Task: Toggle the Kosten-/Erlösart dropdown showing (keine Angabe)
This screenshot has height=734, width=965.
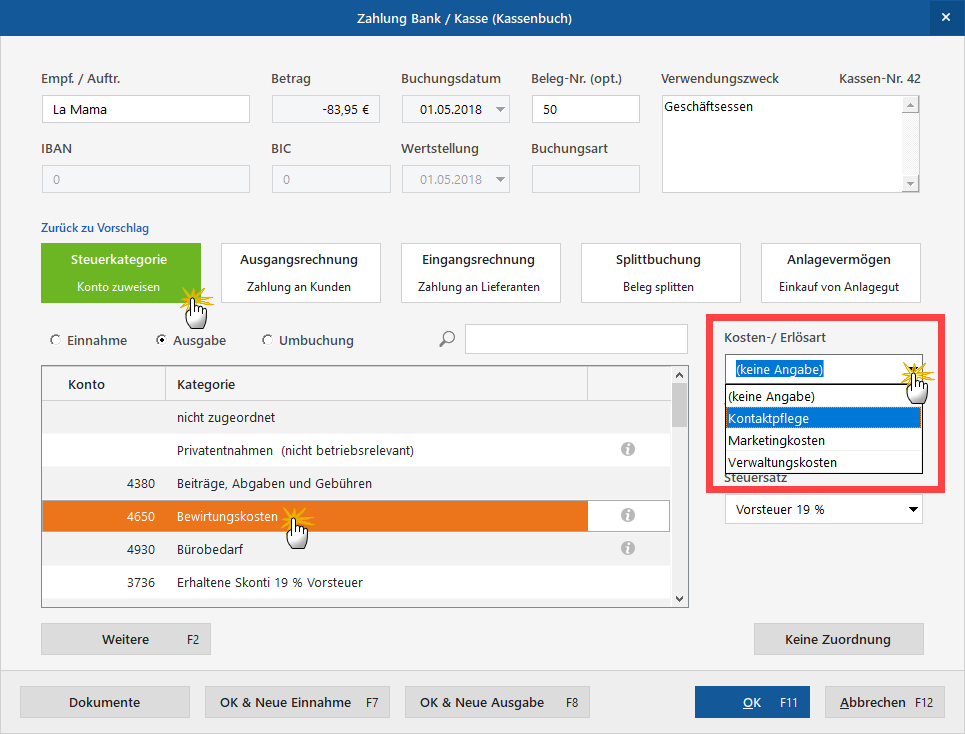Action: coord(823,369)
